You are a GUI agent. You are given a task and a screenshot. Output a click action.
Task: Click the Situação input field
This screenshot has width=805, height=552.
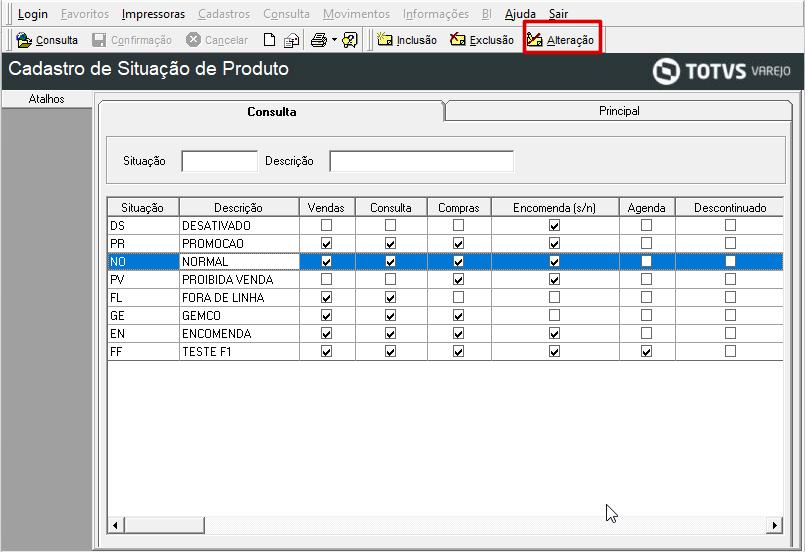220,161
